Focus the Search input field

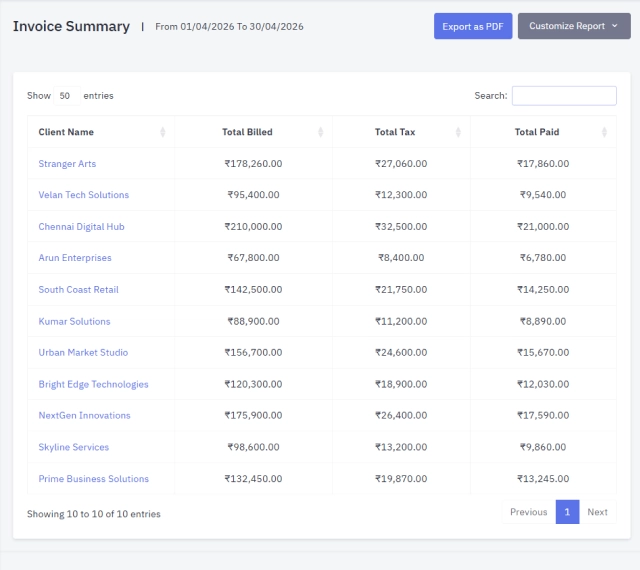point(564,96)
